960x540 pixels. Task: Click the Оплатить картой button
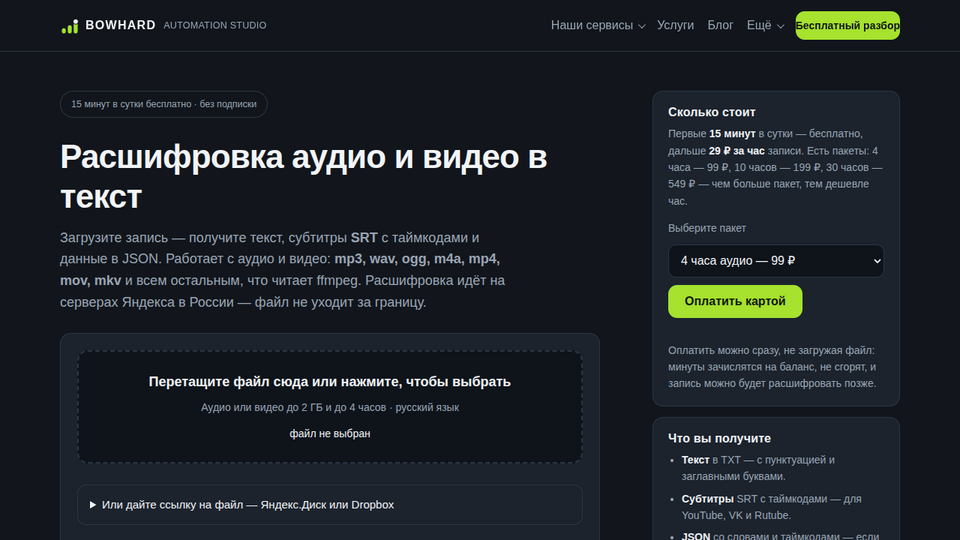735,301
